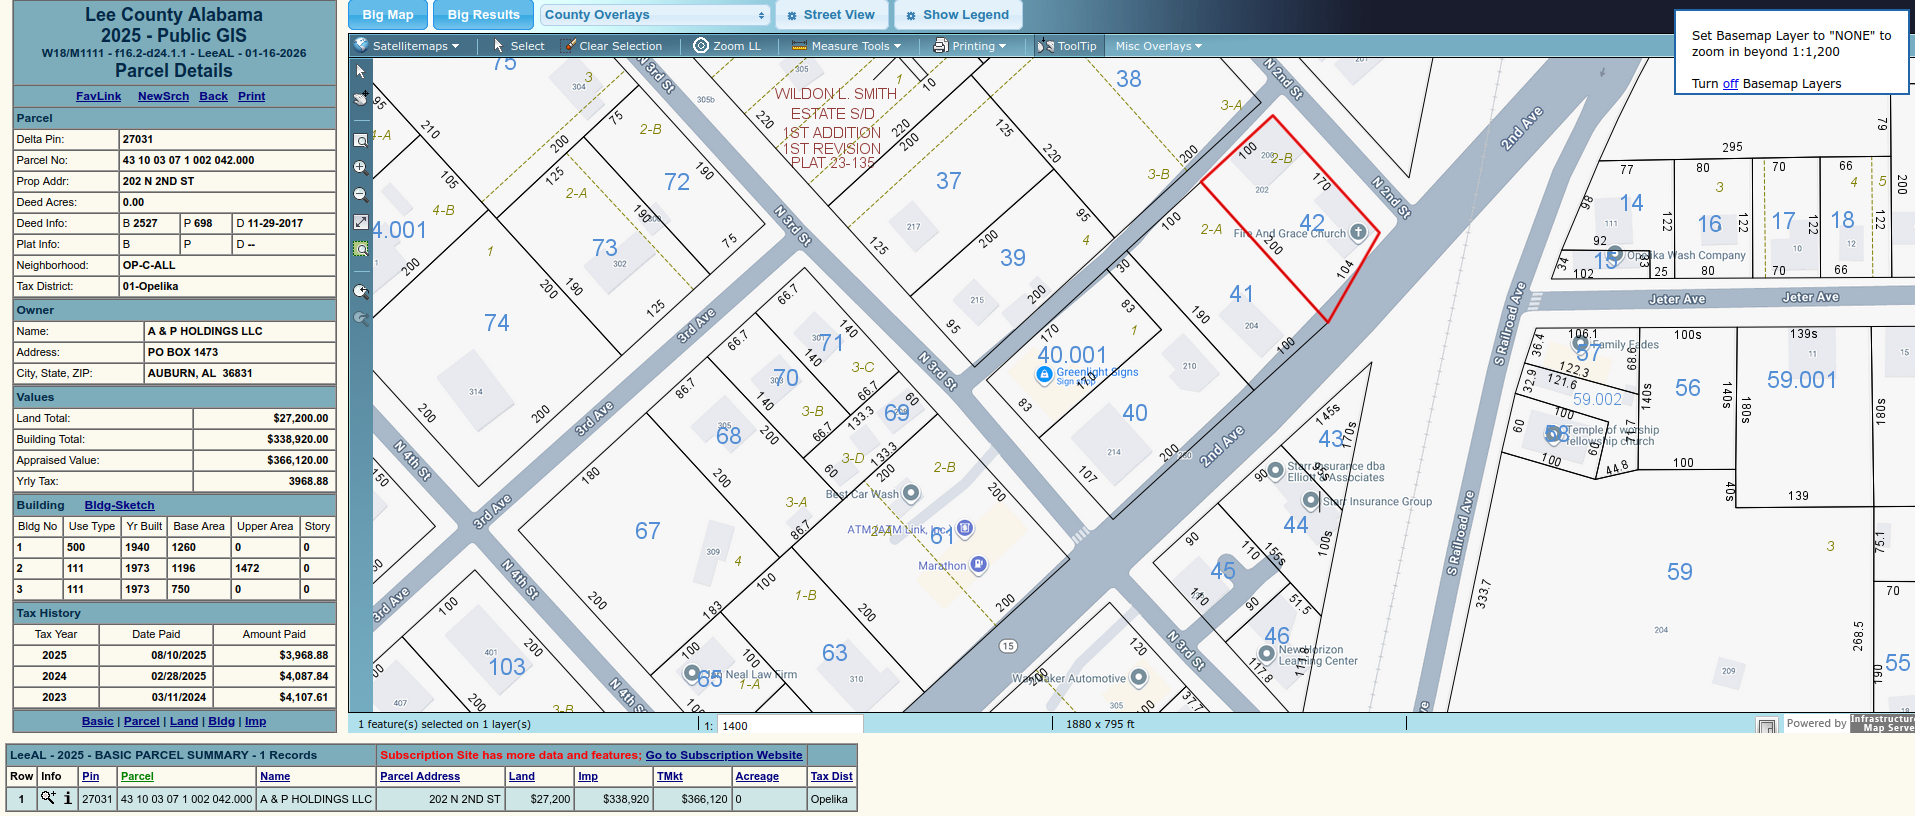Choose the zoom-in magnifier tool
The height and width of the screenshot is (816, 1915).
361,168
